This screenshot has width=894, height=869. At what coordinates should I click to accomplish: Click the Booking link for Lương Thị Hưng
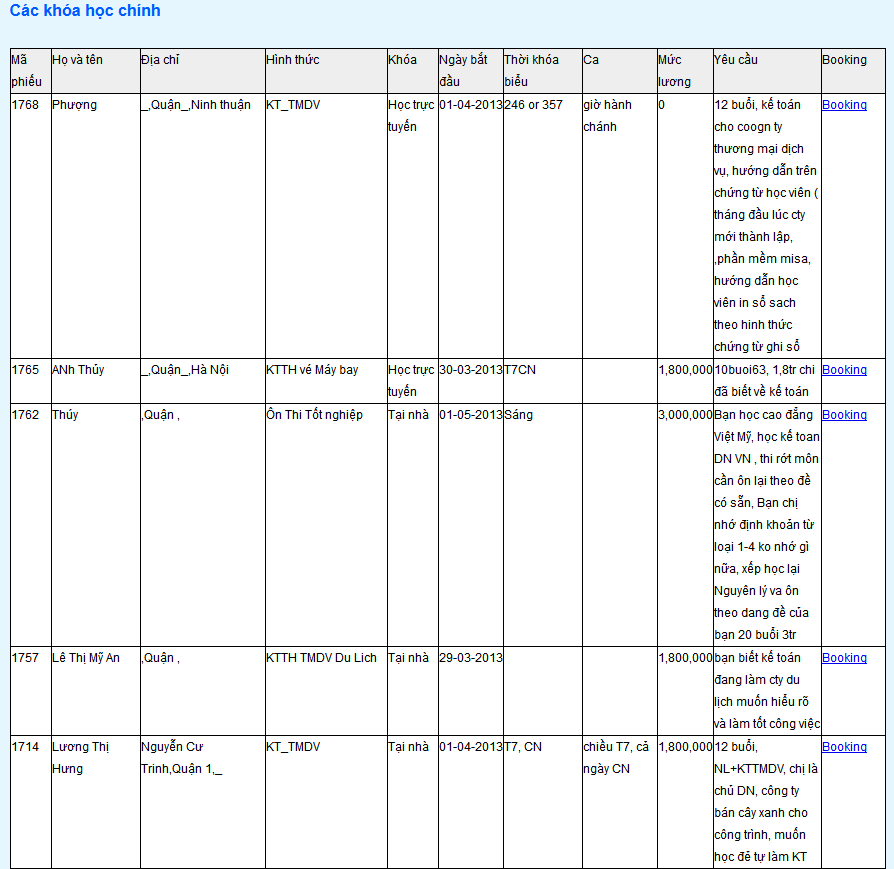[844, 747]
